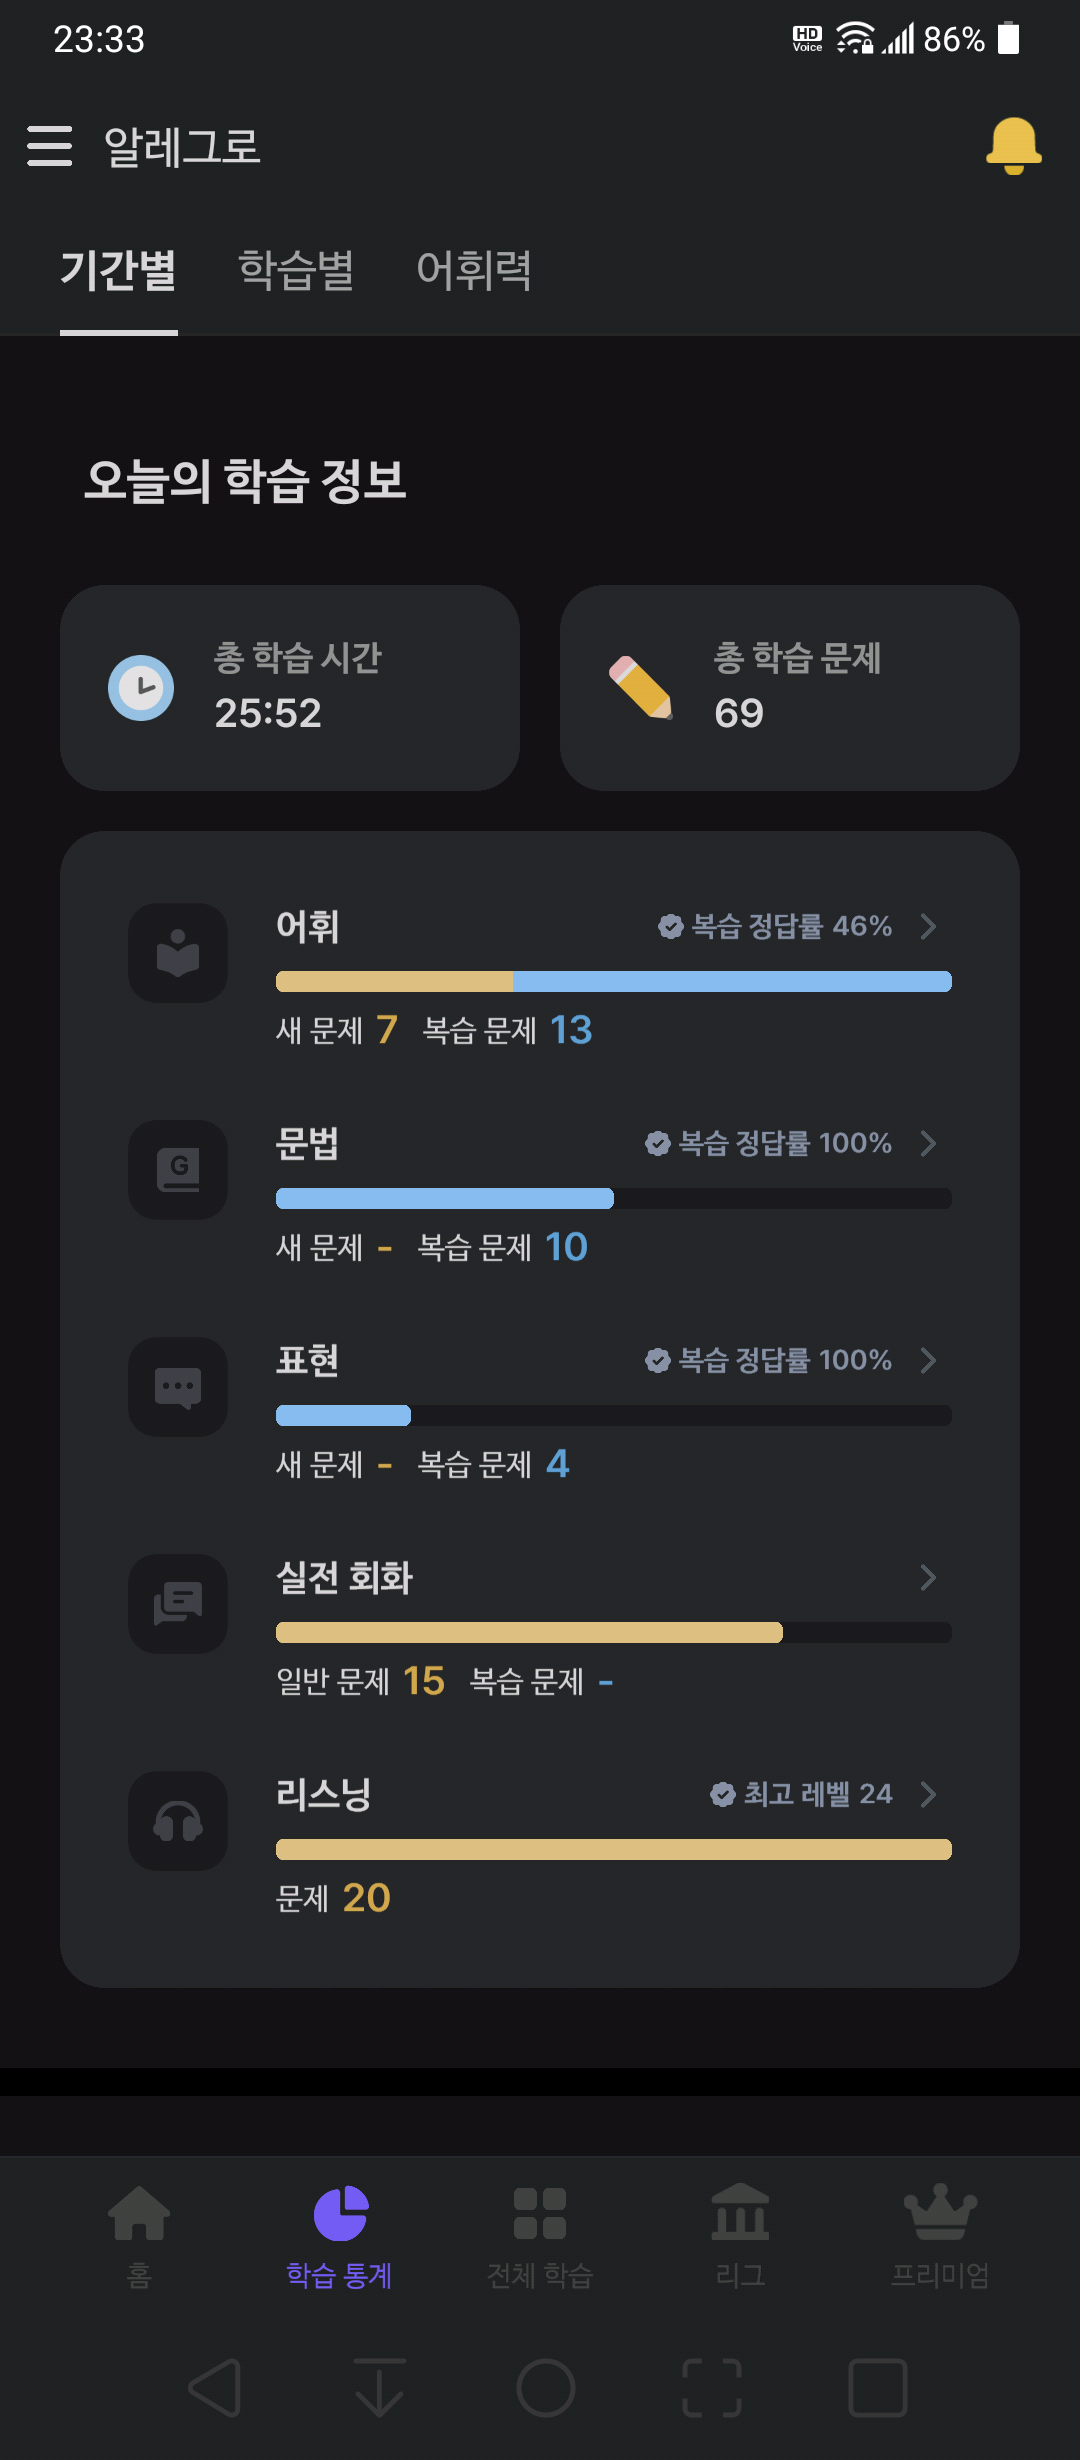Expand the 어휘 row chevron

[x=928, y=926]
